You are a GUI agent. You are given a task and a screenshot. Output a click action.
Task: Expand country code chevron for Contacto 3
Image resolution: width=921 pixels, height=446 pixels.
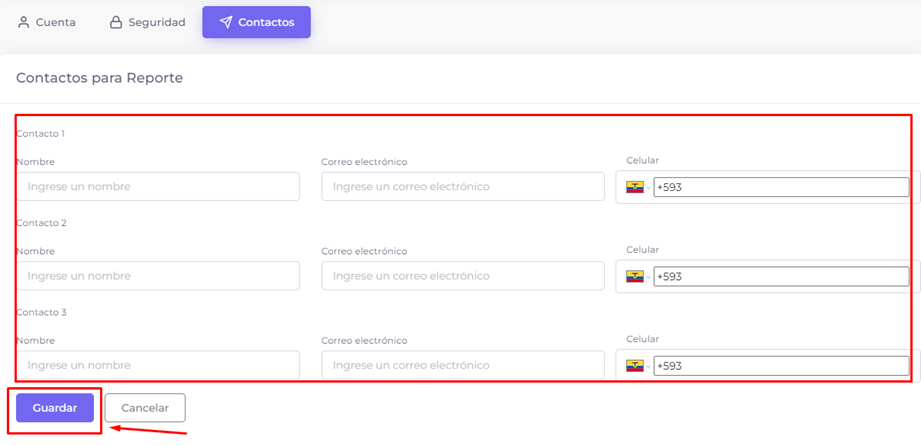(x=648, y=367)
